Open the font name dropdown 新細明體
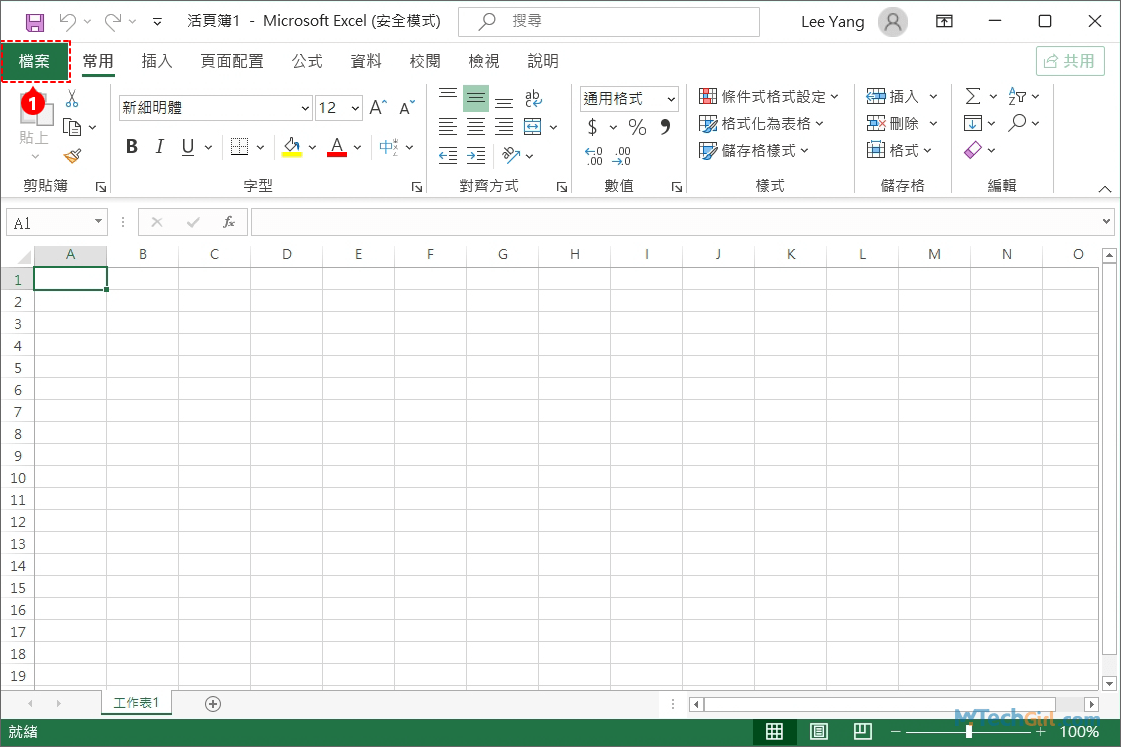1121x747 pixels. (305, 108)
